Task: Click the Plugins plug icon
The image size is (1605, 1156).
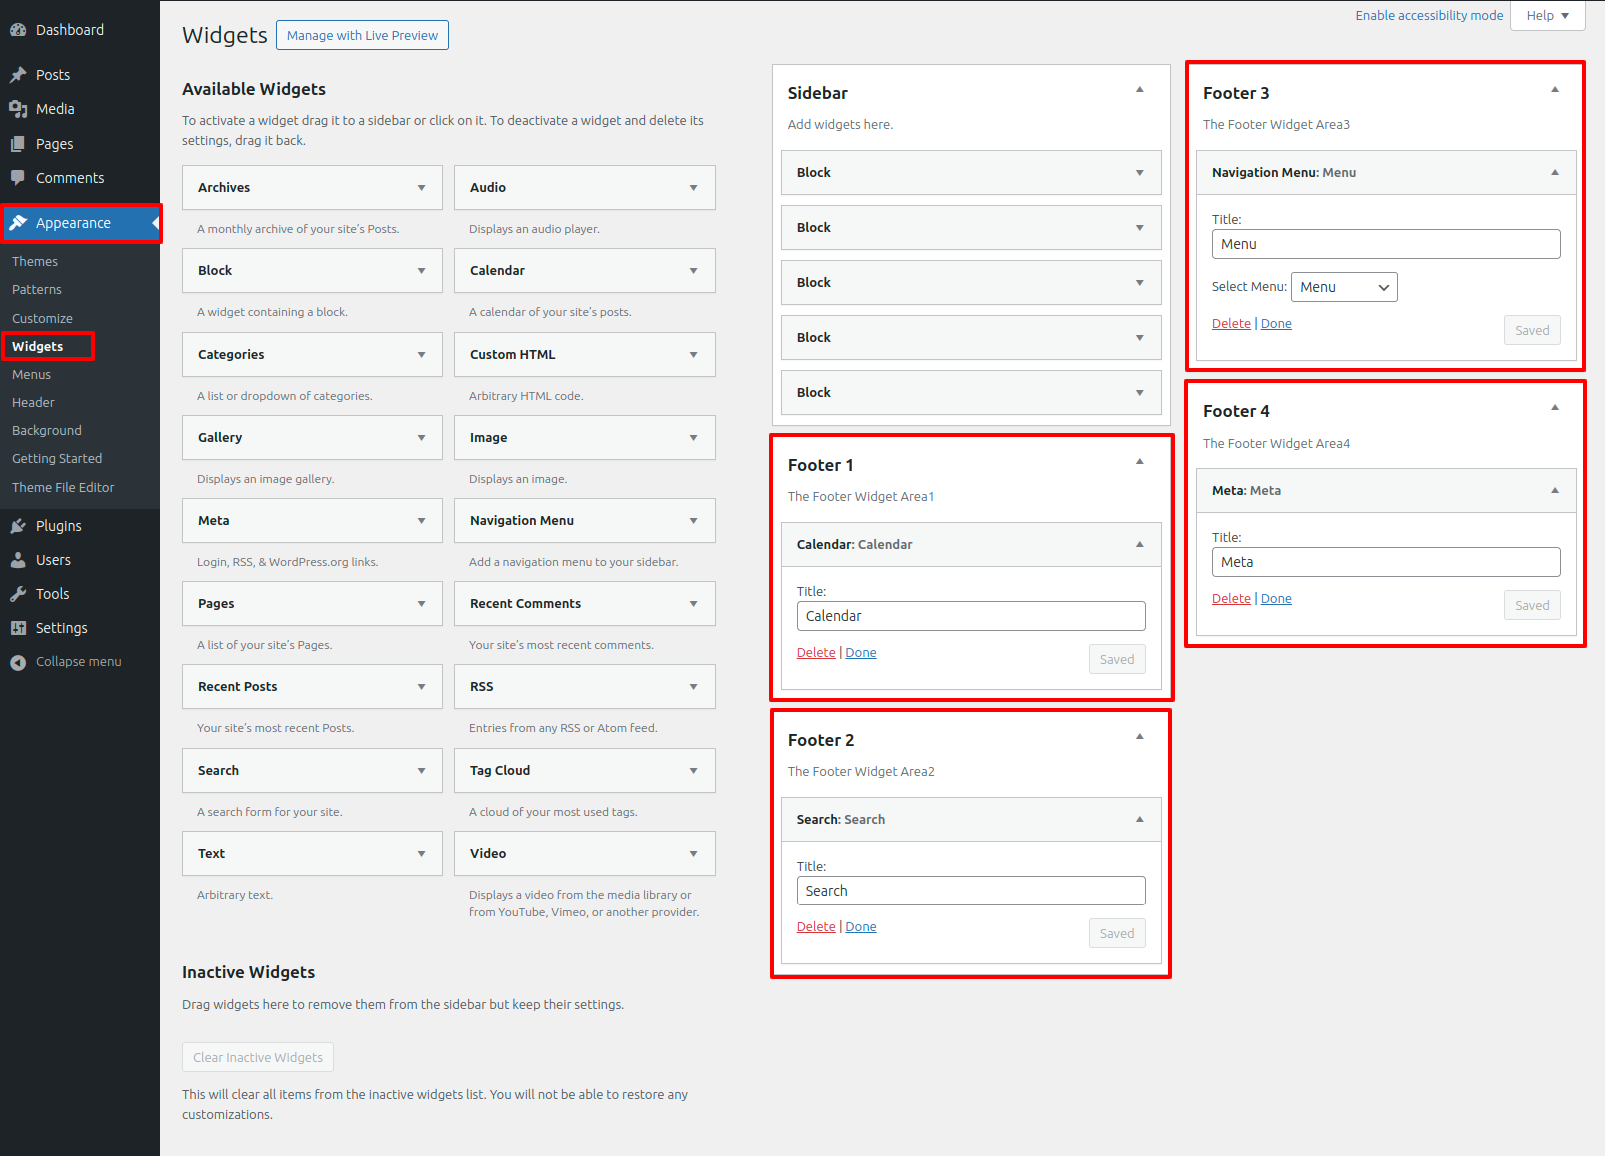Action: click(18, 526)
